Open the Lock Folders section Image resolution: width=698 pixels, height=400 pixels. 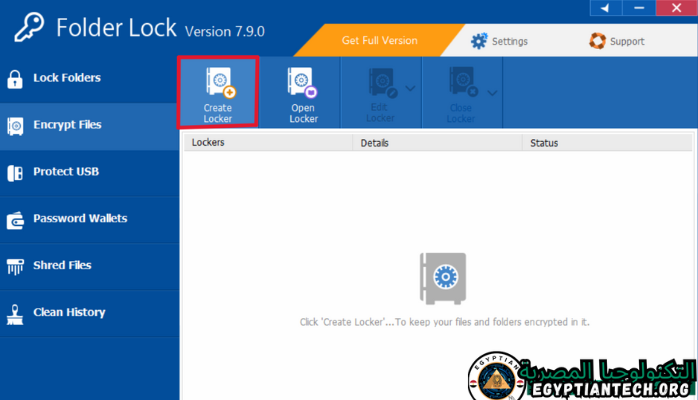coord(66,78)
